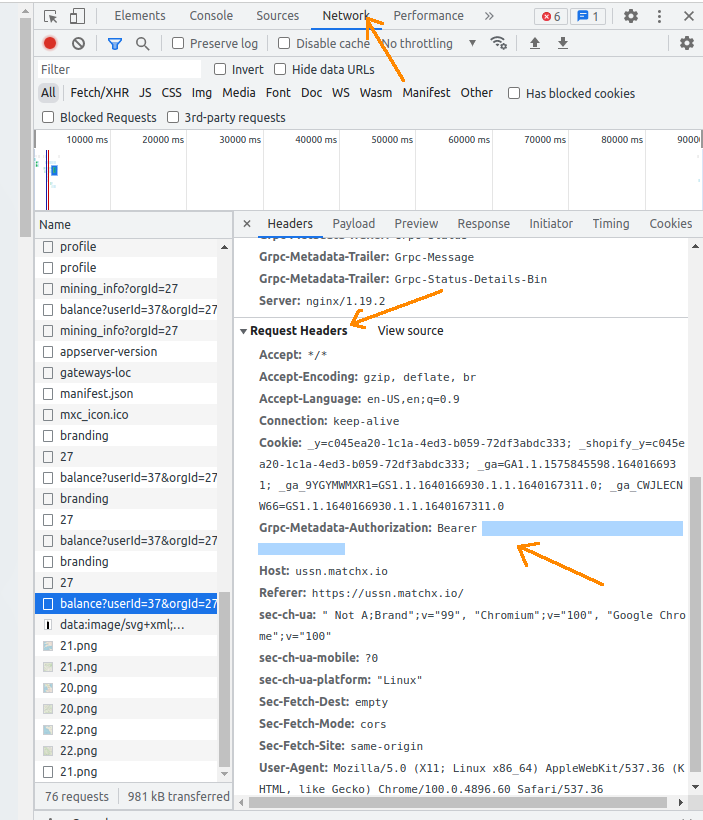Filter by Manifest requests
The image size is (703, 820).
pyautogui.click(x=426, y=93)
